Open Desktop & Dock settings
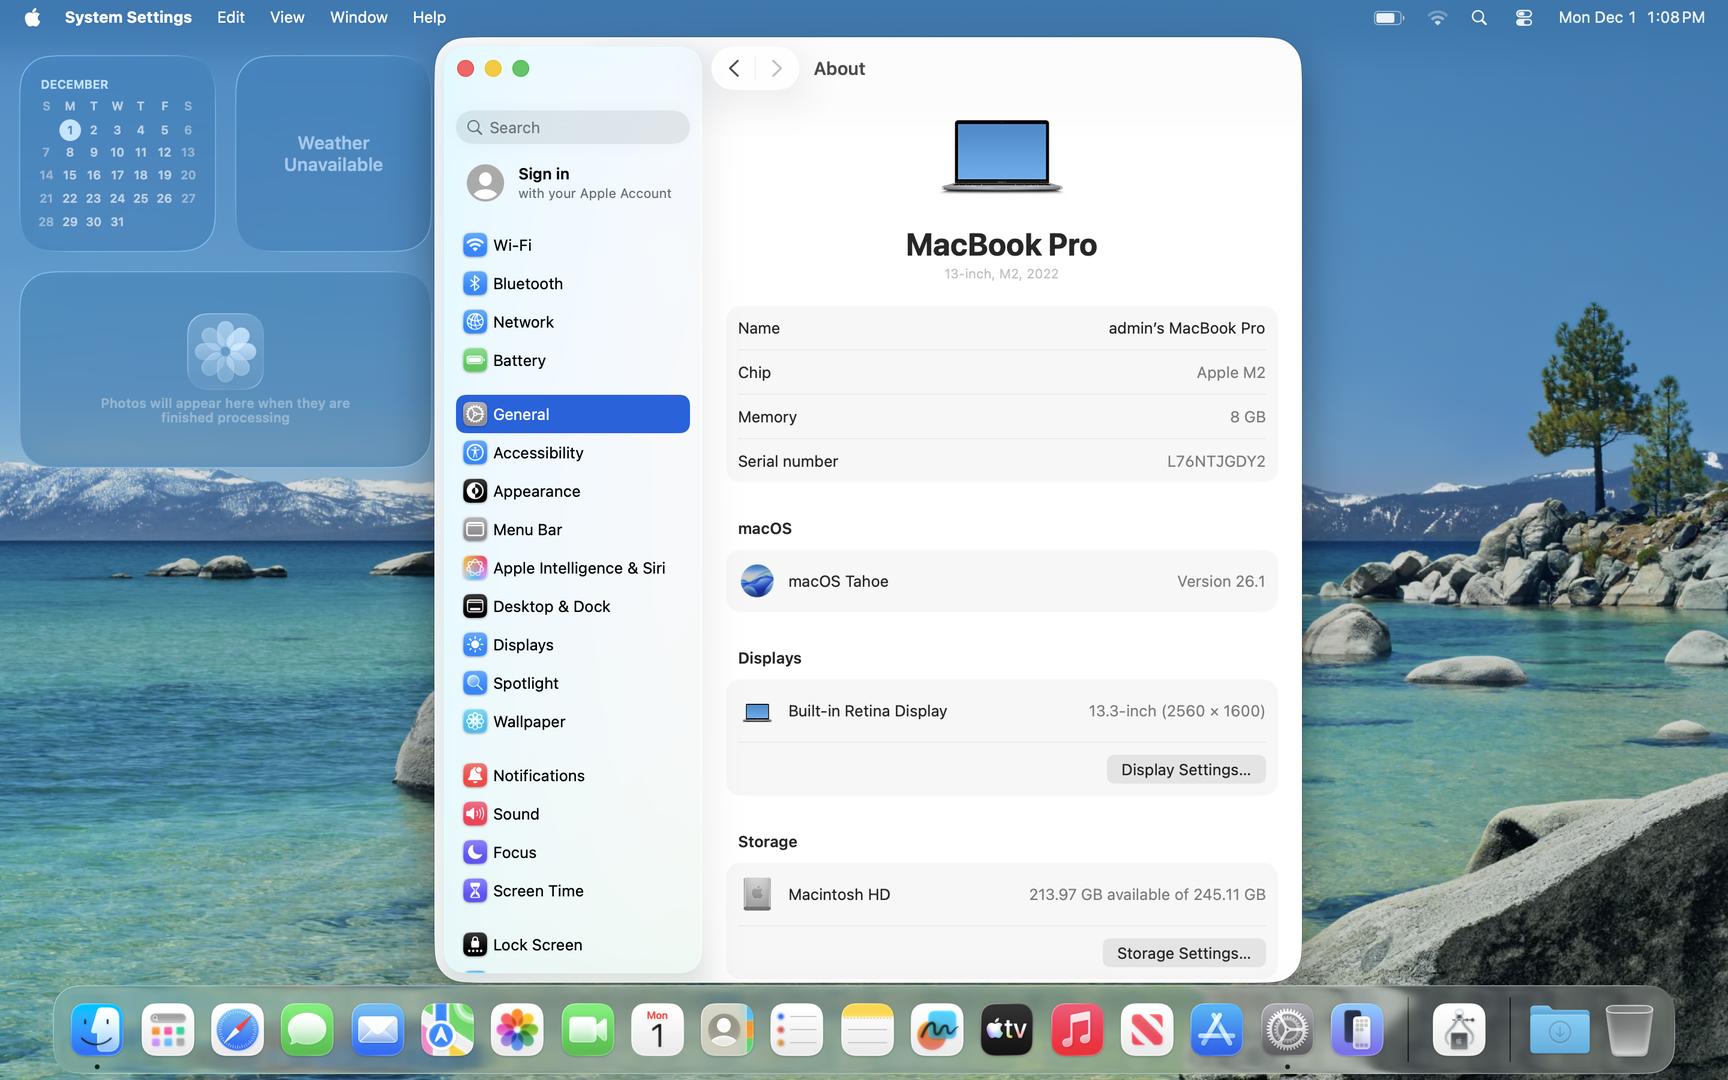 550,607
